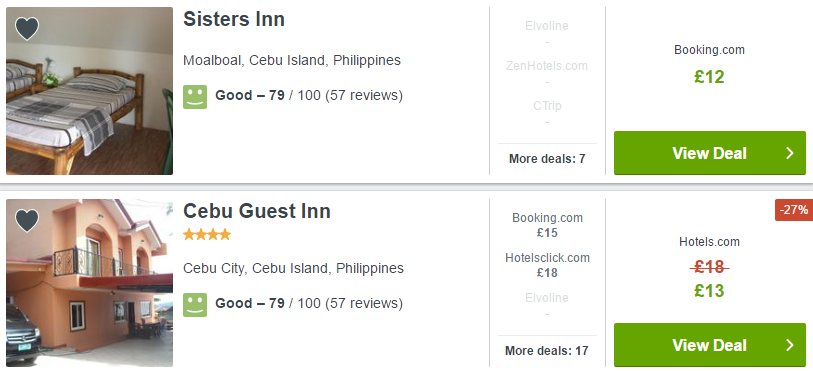The height and width of the screenshot is (371, 813).
Task: Select Hotelsclick.com £18 offer
Action: point(547,265)
